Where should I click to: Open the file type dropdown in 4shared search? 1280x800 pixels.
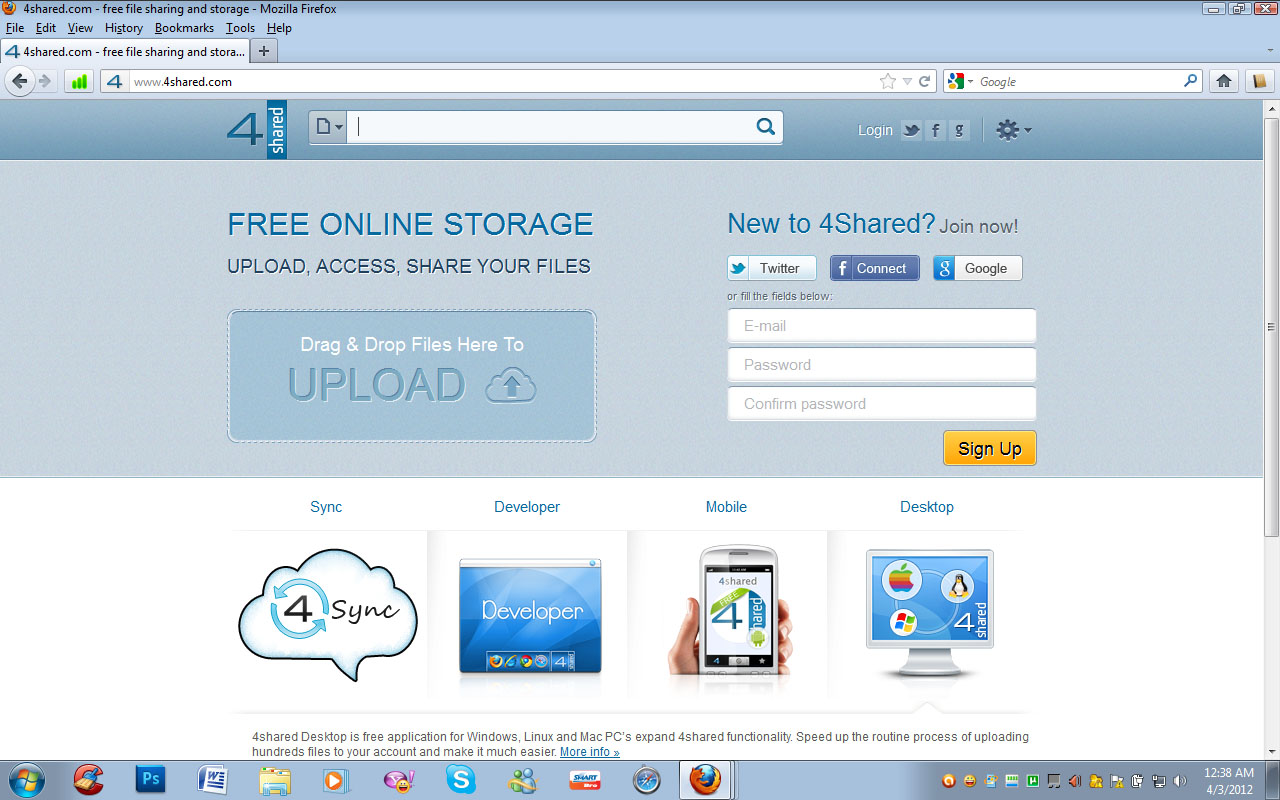click(329, 127)
